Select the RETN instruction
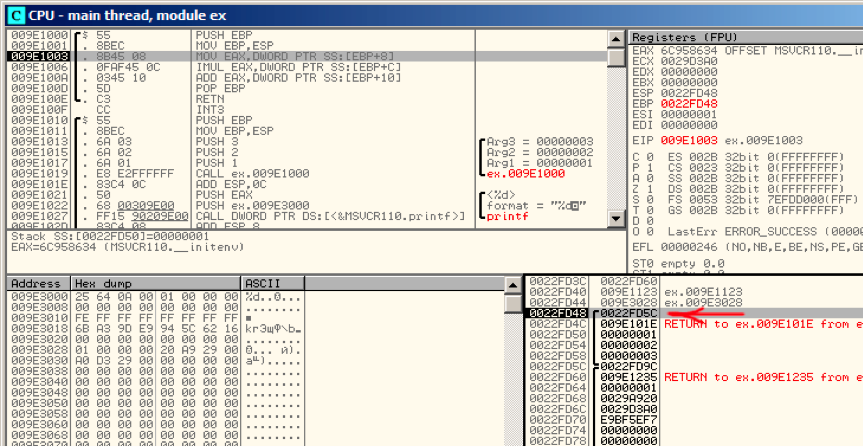This screenshot has width=866, height=447. tap(210, 99)
